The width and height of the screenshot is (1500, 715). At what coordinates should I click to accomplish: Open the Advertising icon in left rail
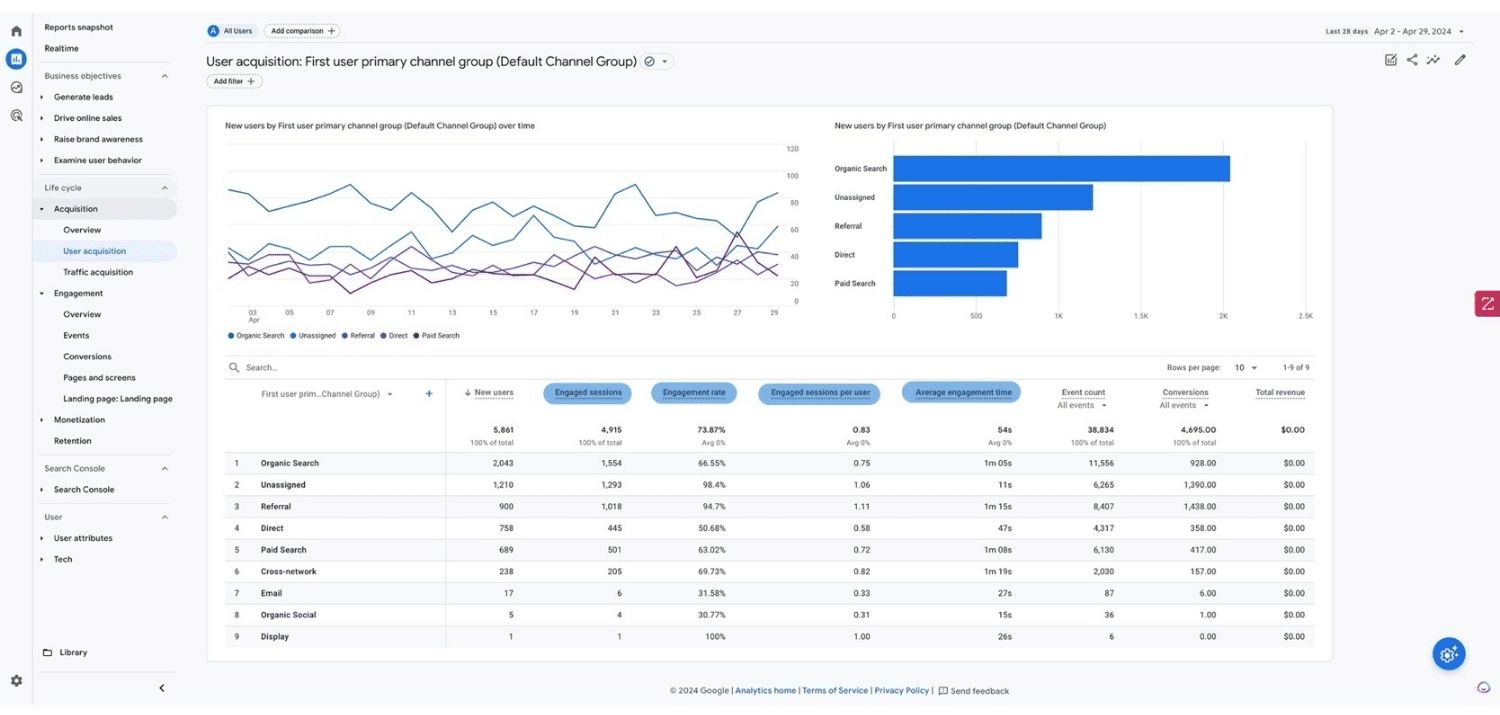pyautogui.click(x=16, y=115)
